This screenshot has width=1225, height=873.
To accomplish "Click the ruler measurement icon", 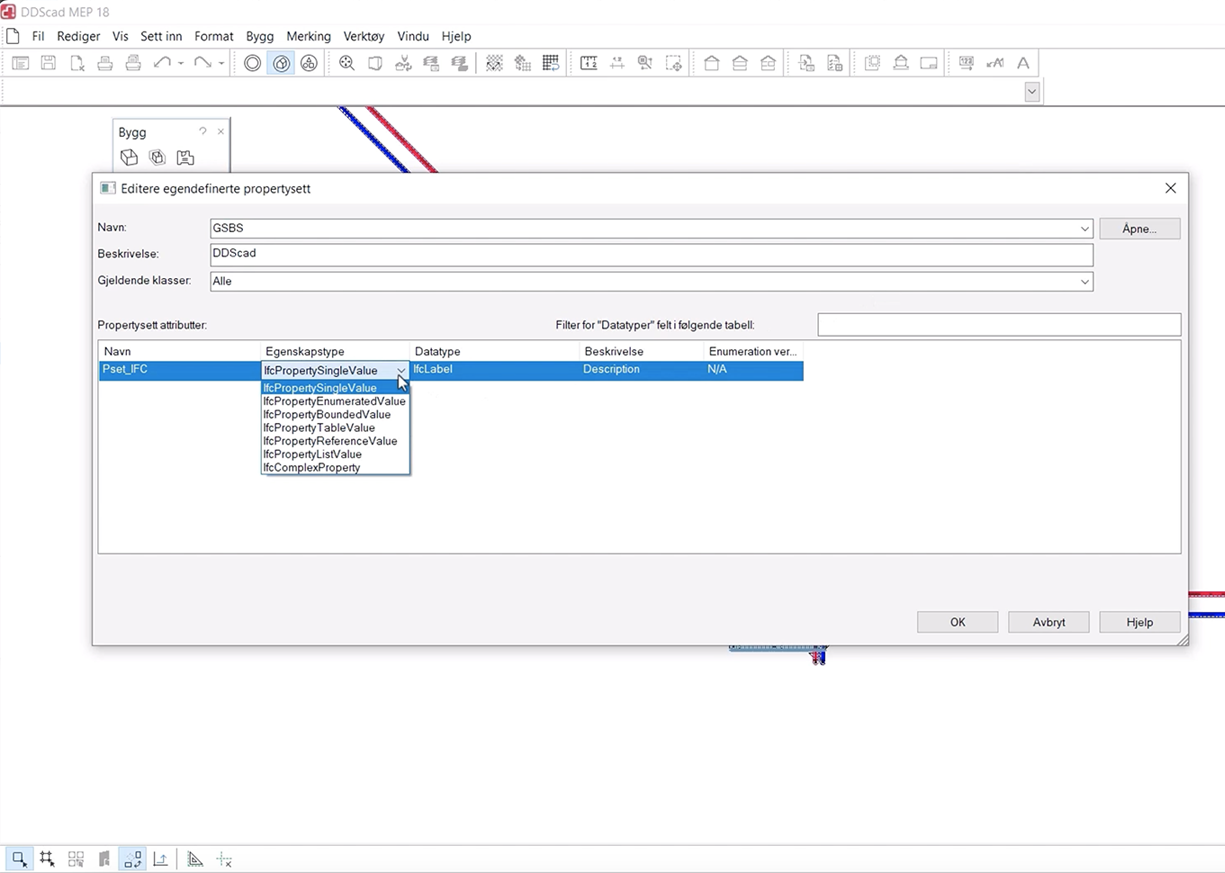I will [x=589, y=63].
